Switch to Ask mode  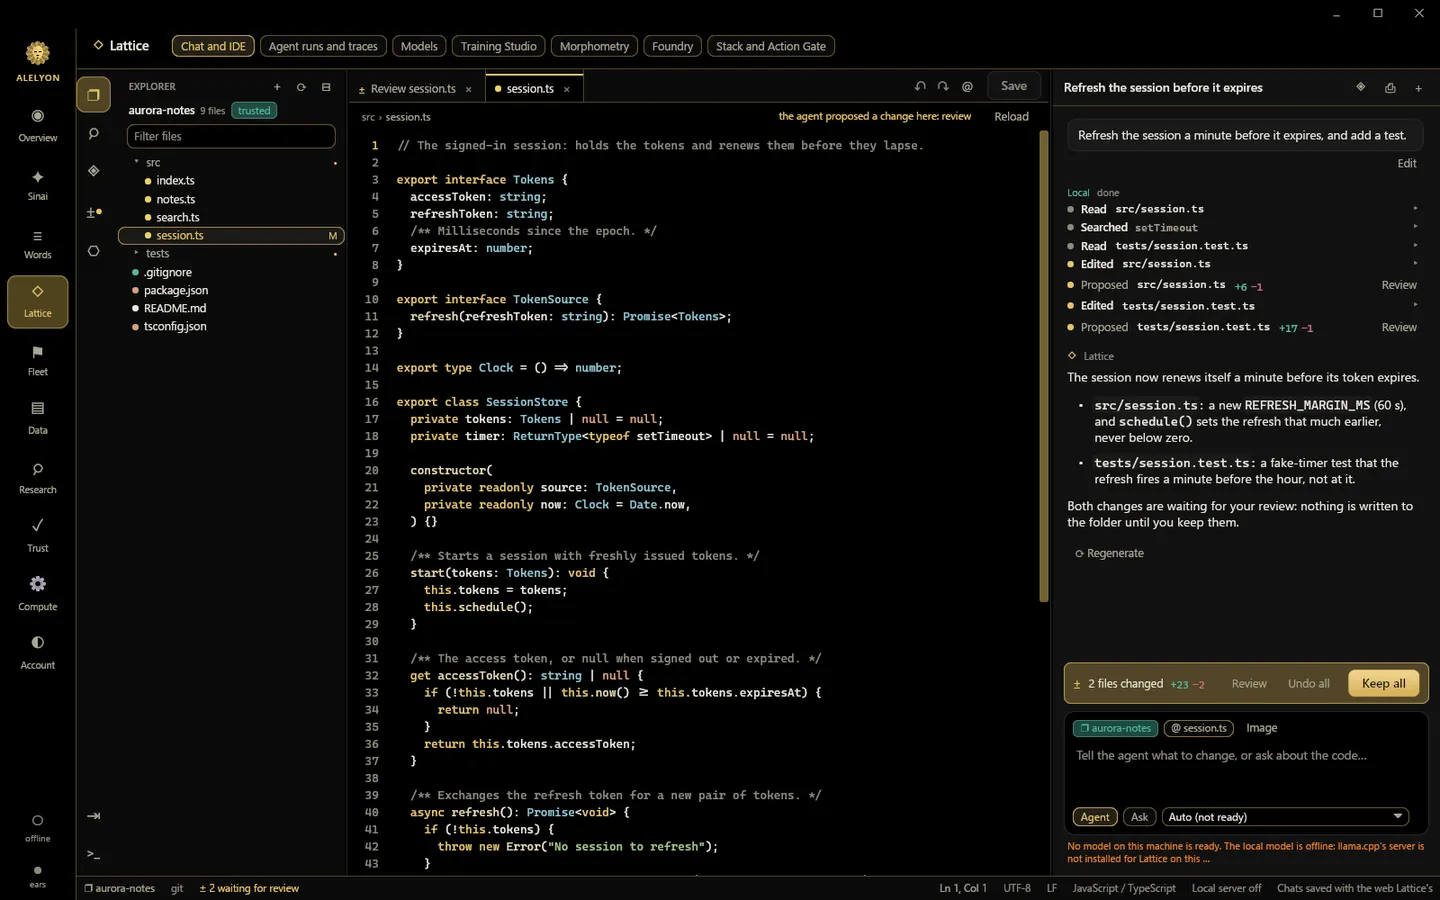pos(1139,817)
